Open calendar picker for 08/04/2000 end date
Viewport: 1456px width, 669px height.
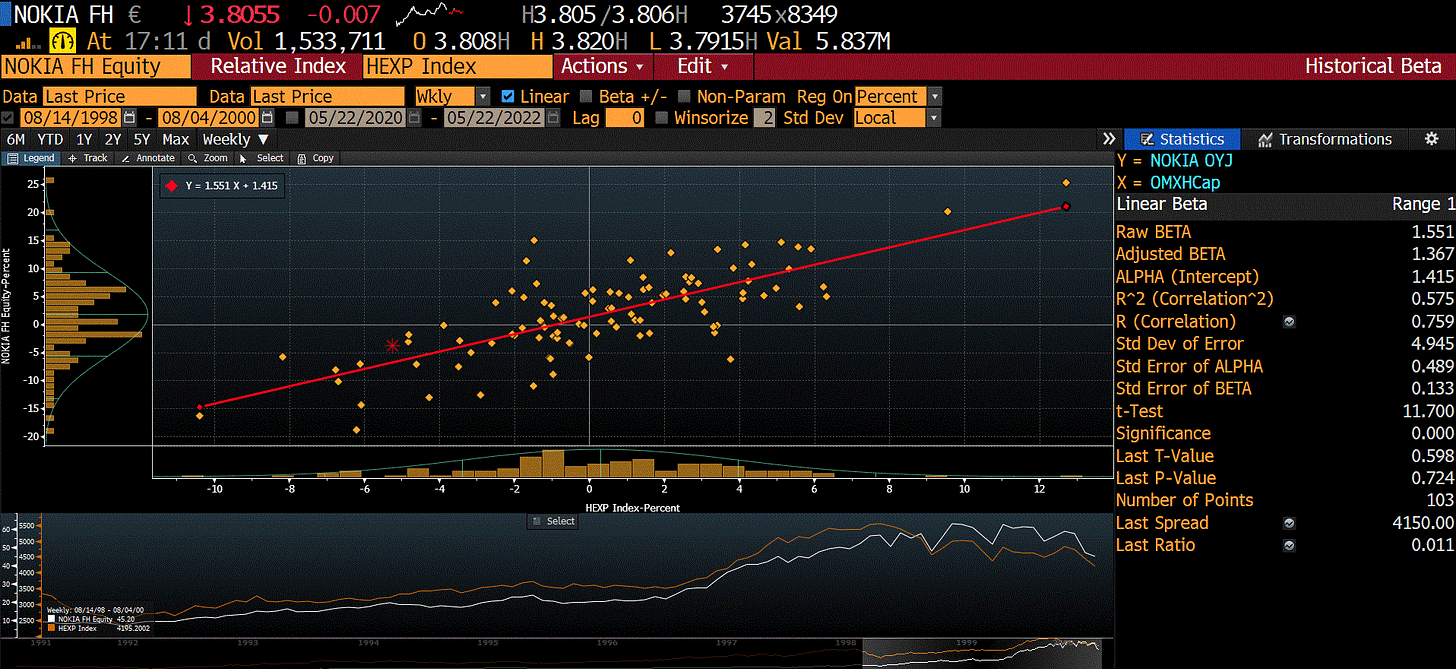tap(267, 118)
